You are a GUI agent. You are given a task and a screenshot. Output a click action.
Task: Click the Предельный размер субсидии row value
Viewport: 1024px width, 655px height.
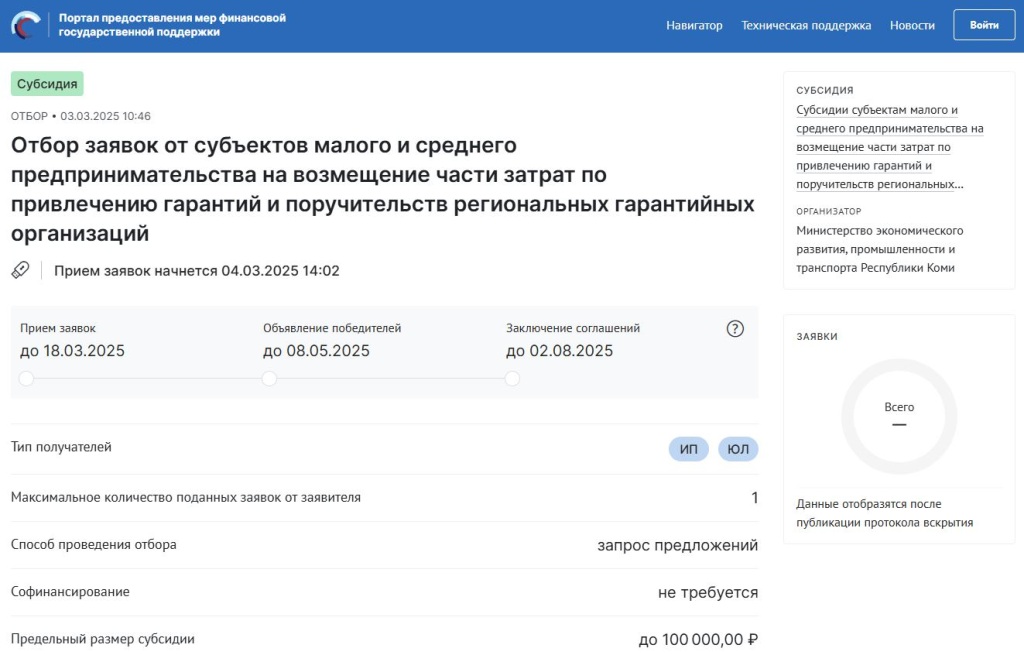(698, 639)
